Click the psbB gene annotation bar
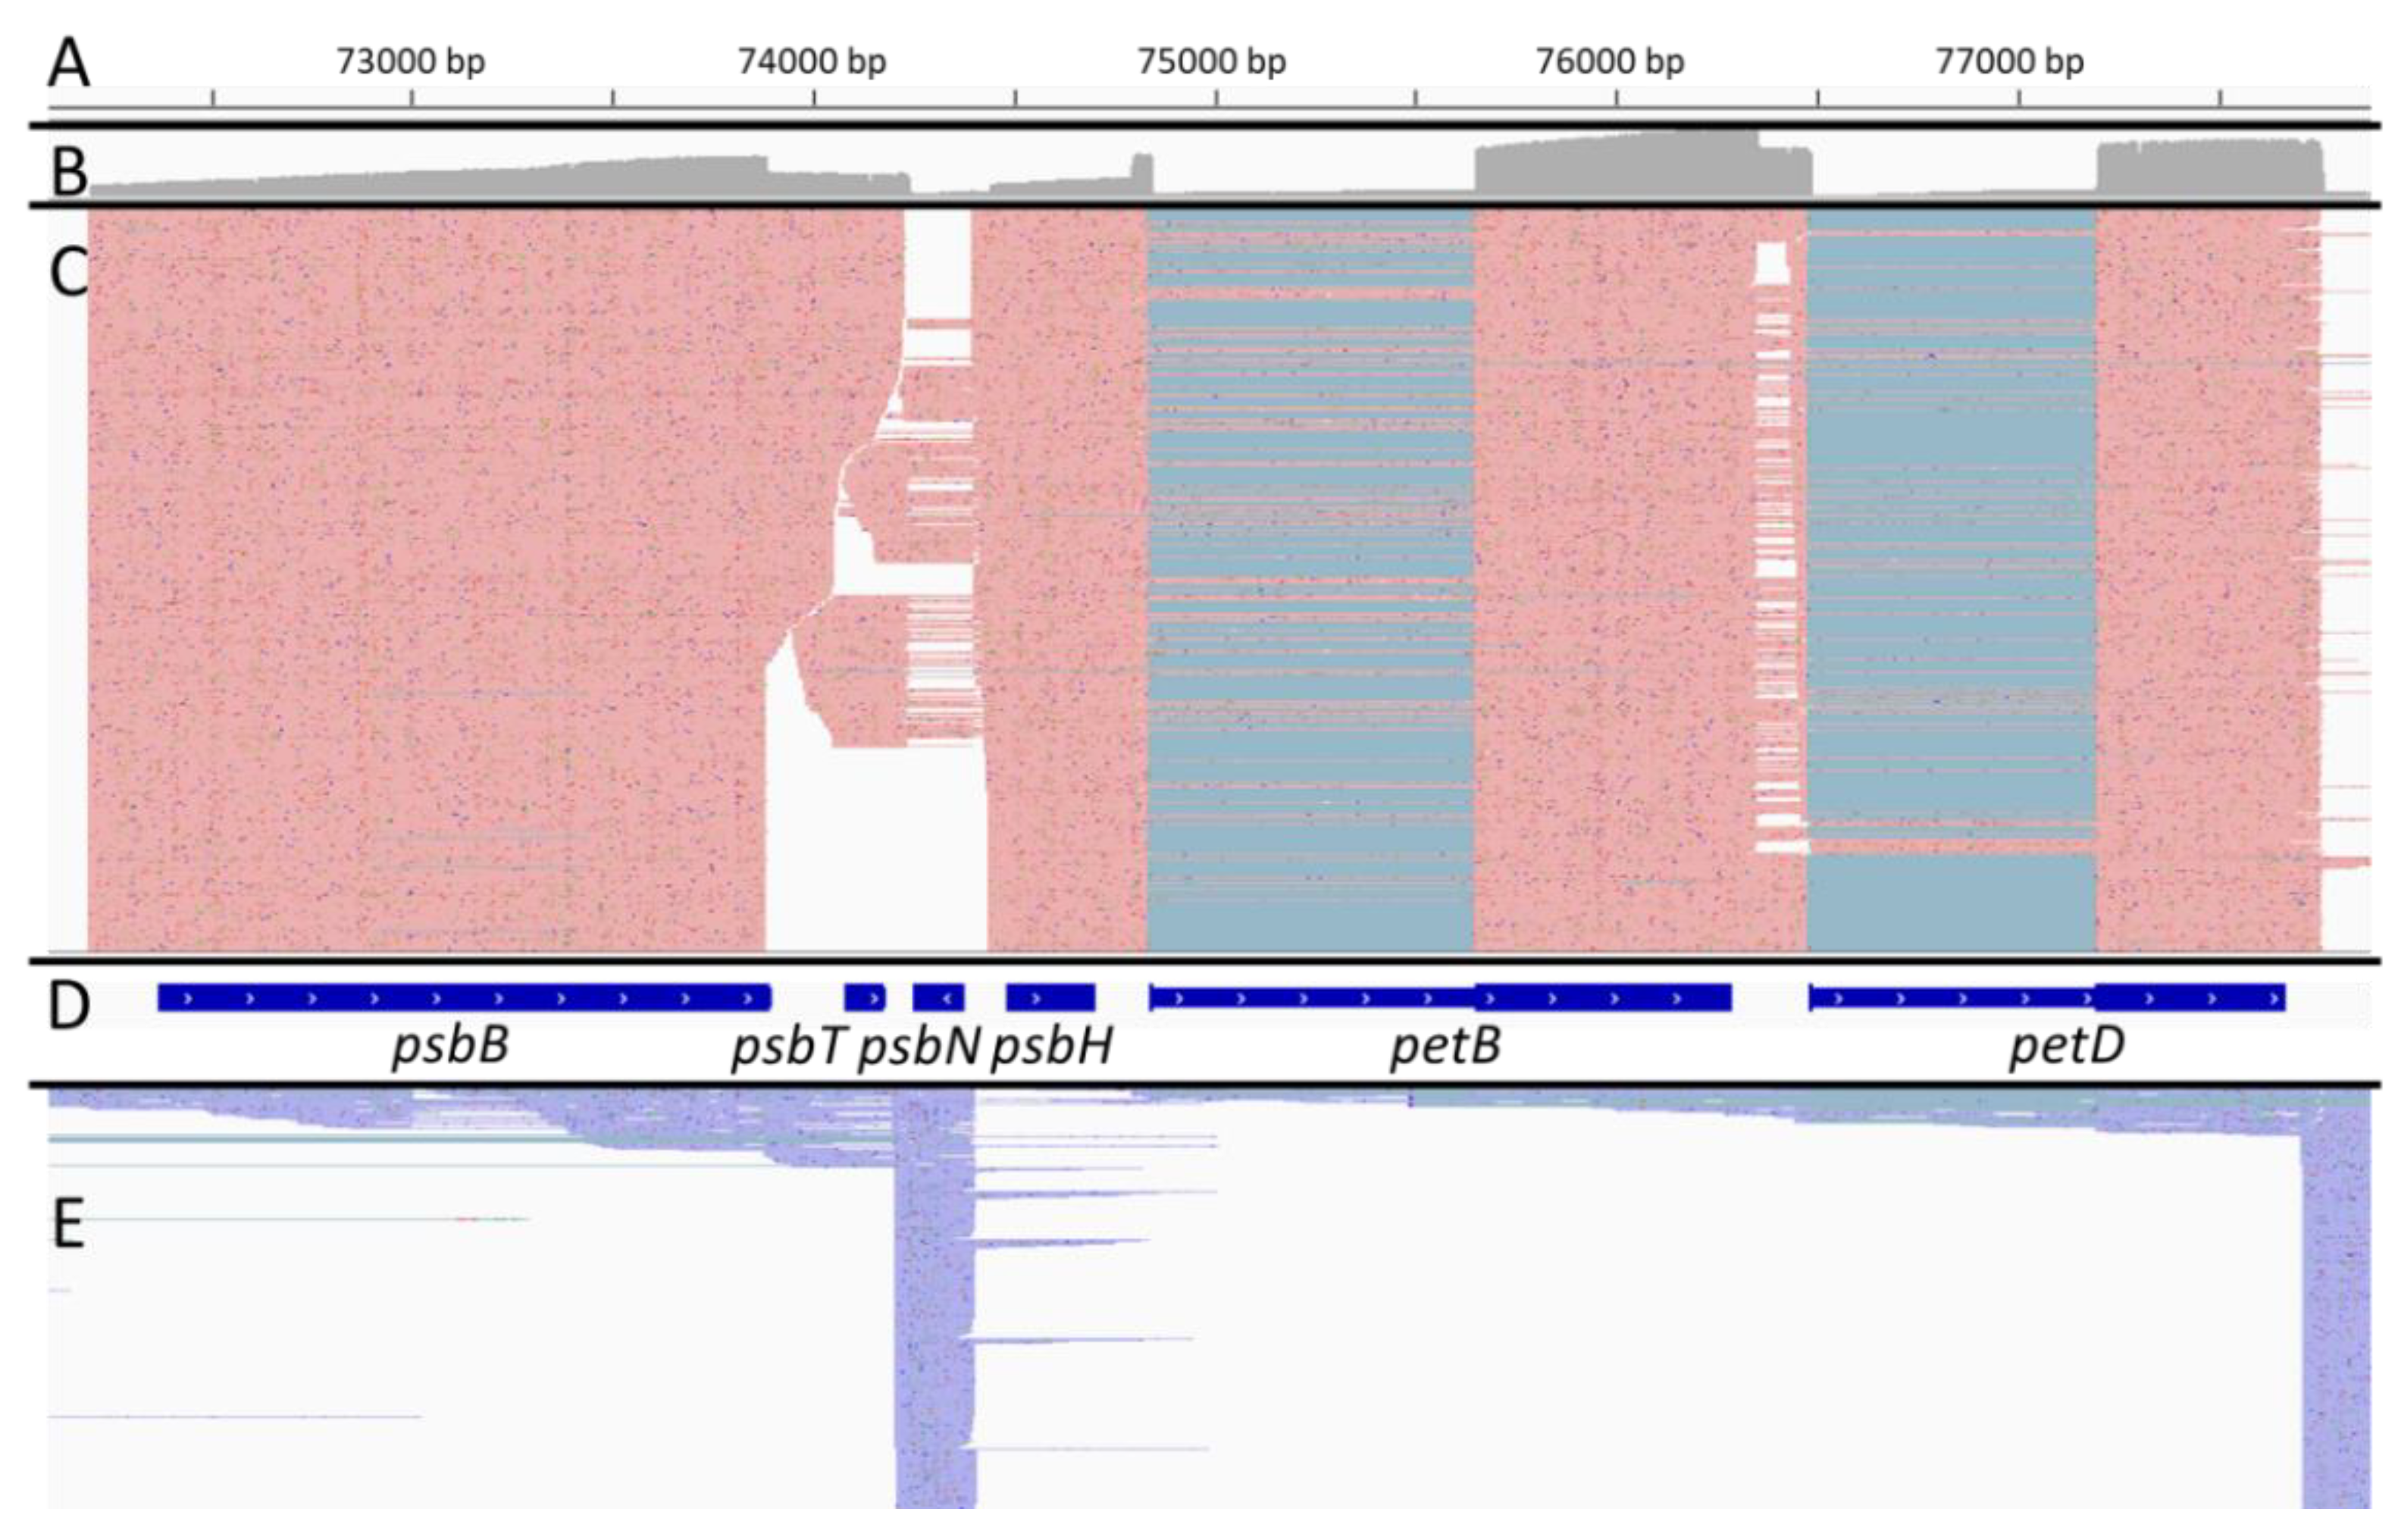 [464, 997]
